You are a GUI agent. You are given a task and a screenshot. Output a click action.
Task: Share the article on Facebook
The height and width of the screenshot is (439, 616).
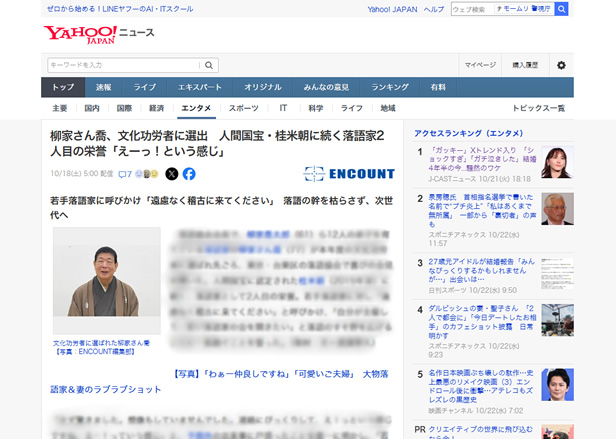coord(189,173)
